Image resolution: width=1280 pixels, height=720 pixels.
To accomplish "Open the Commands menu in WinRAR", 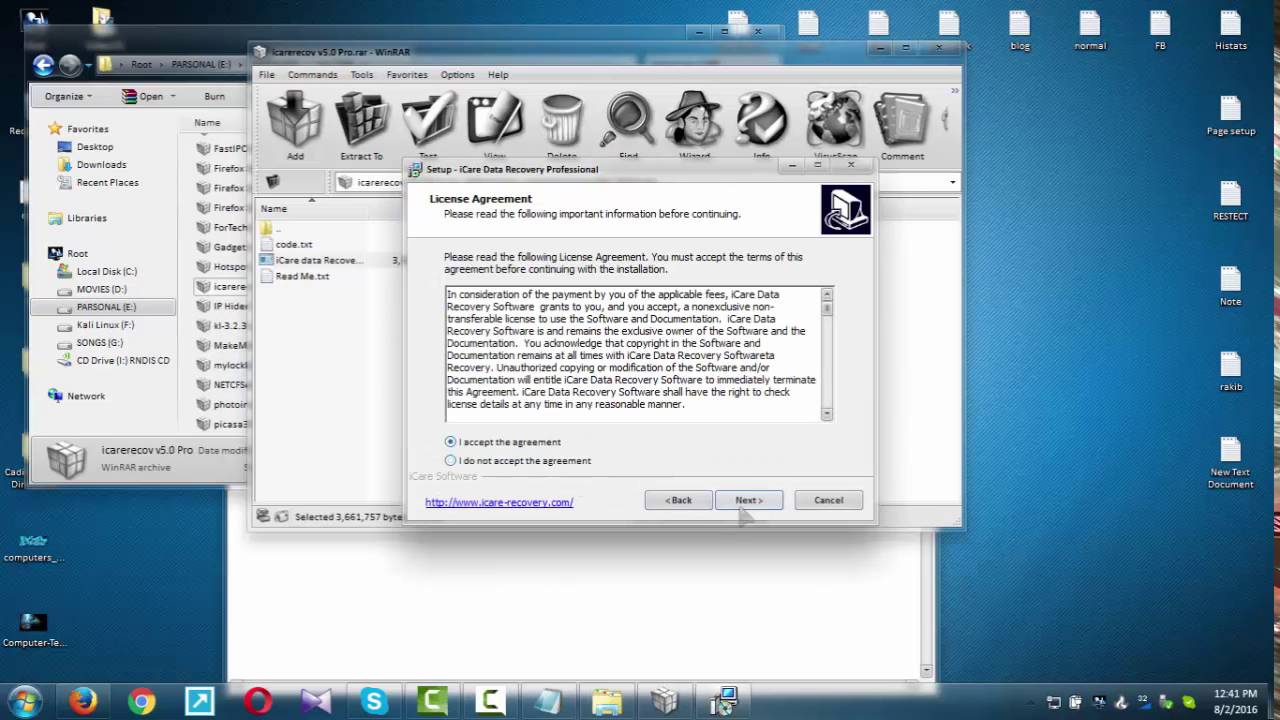I will point(312,75).
